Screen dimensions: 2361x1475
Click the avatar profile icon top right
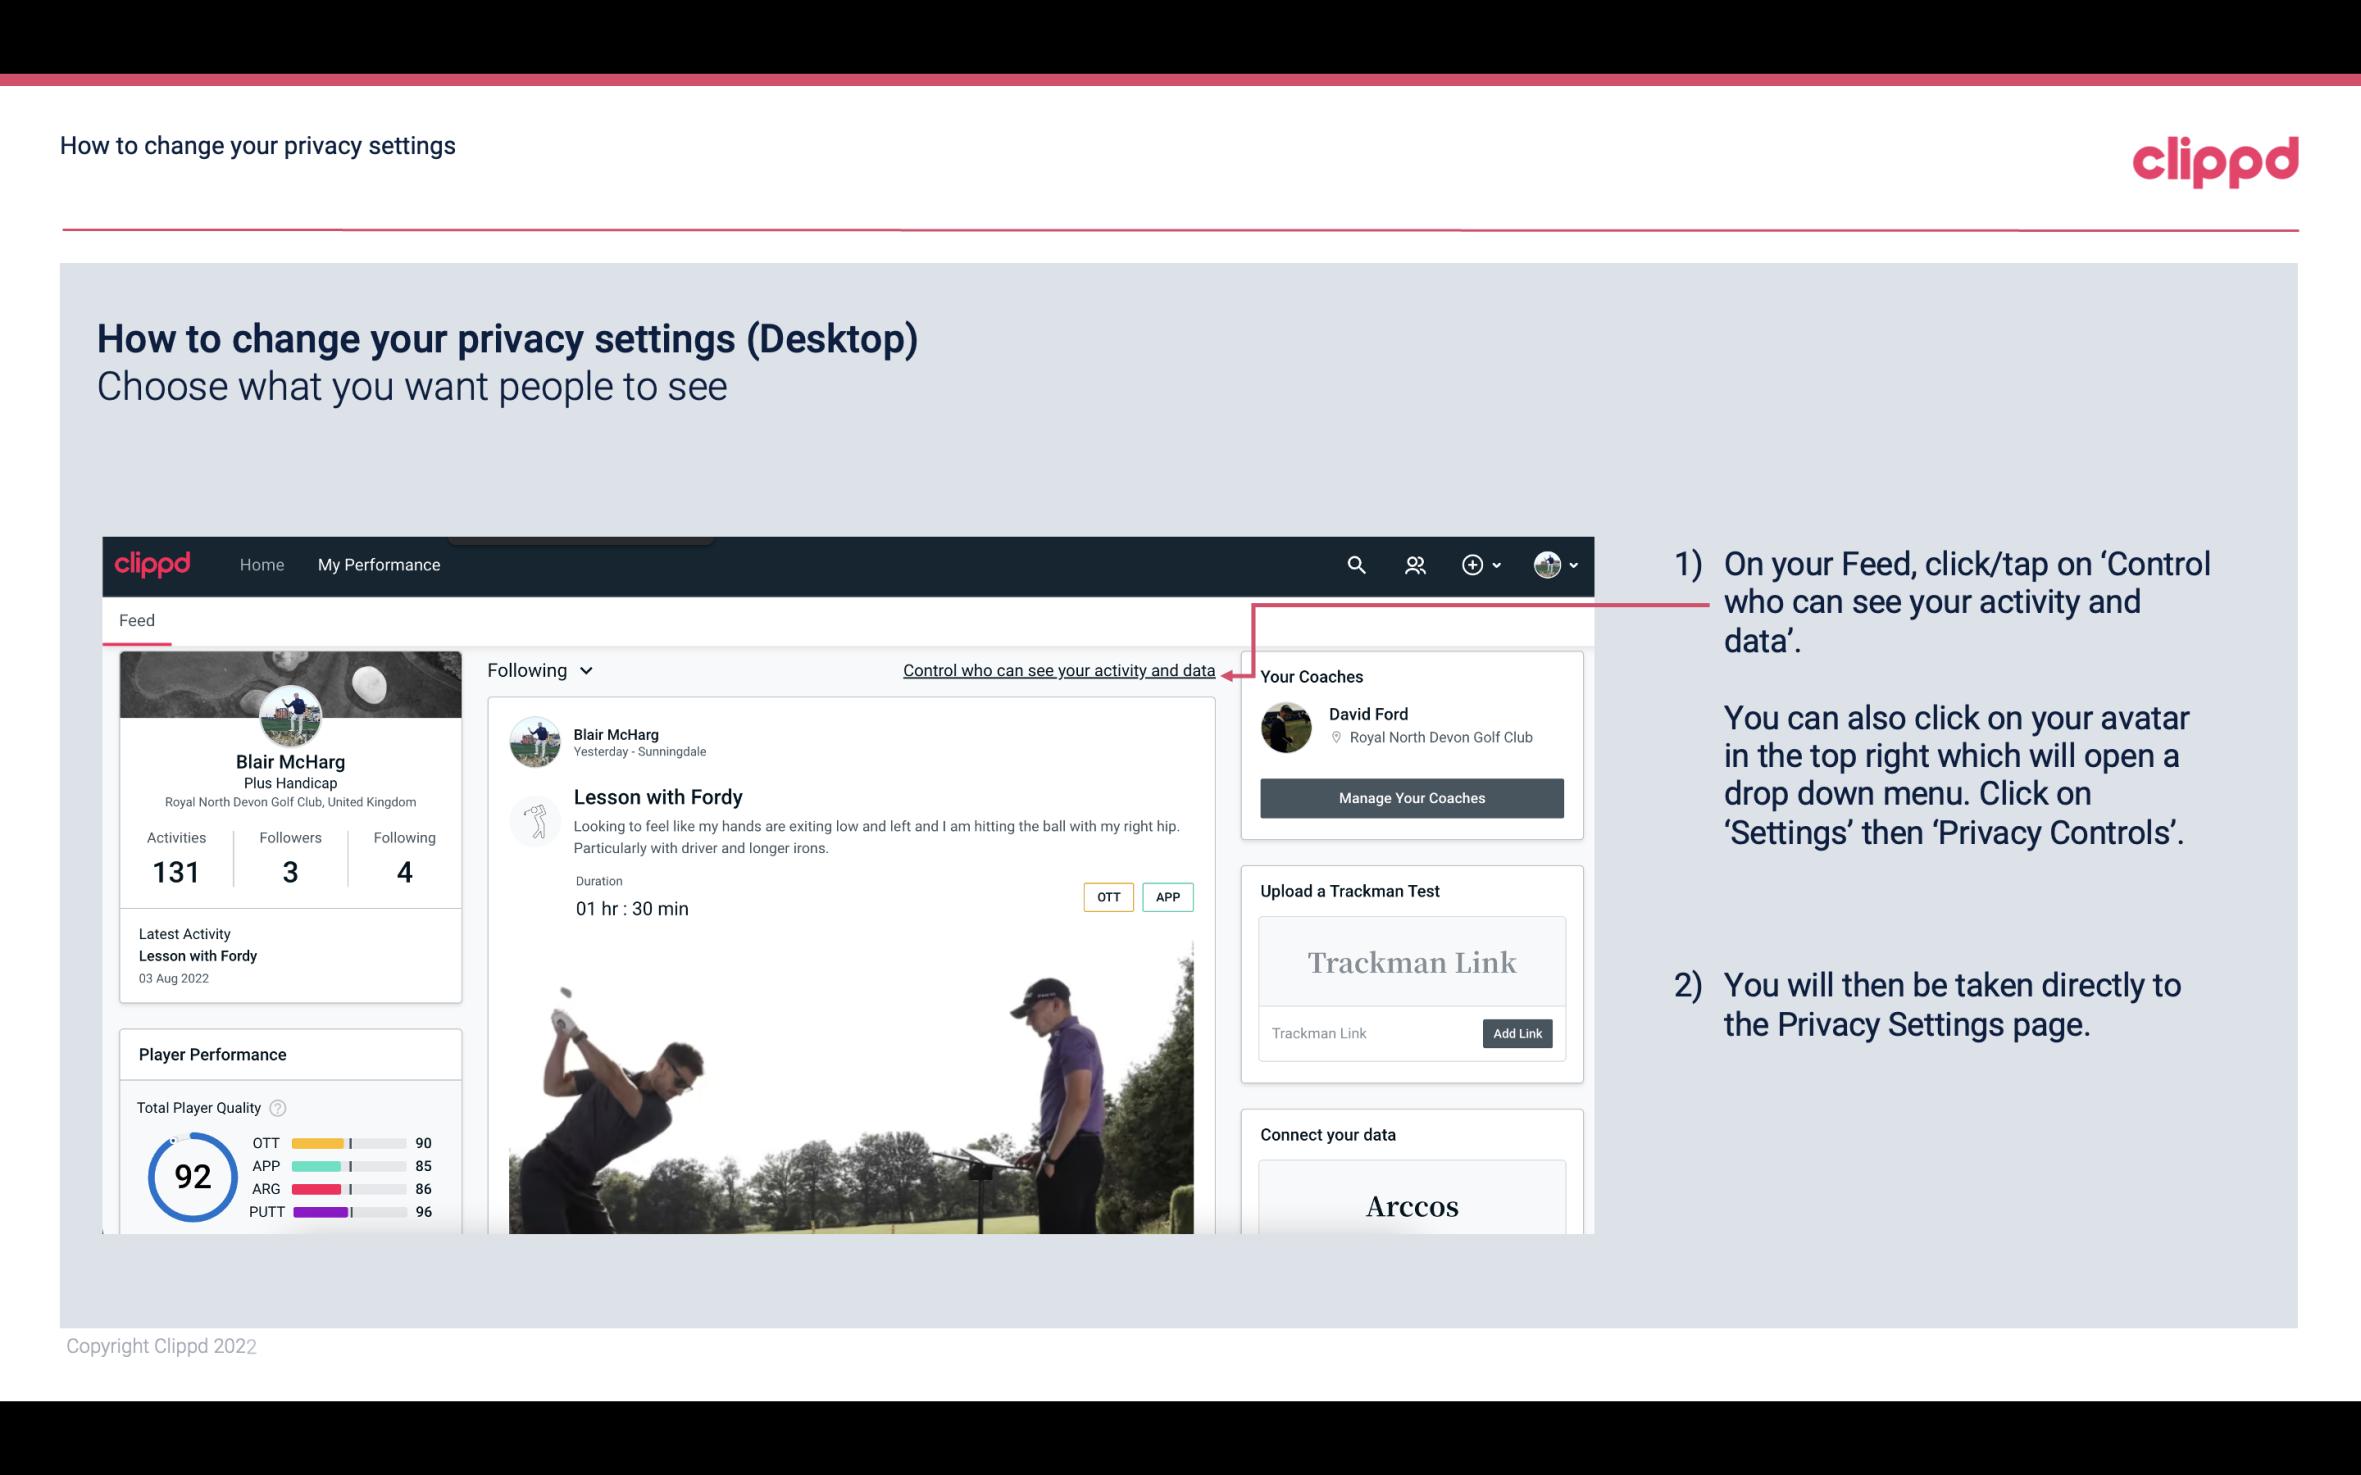tap(1546, 564)
